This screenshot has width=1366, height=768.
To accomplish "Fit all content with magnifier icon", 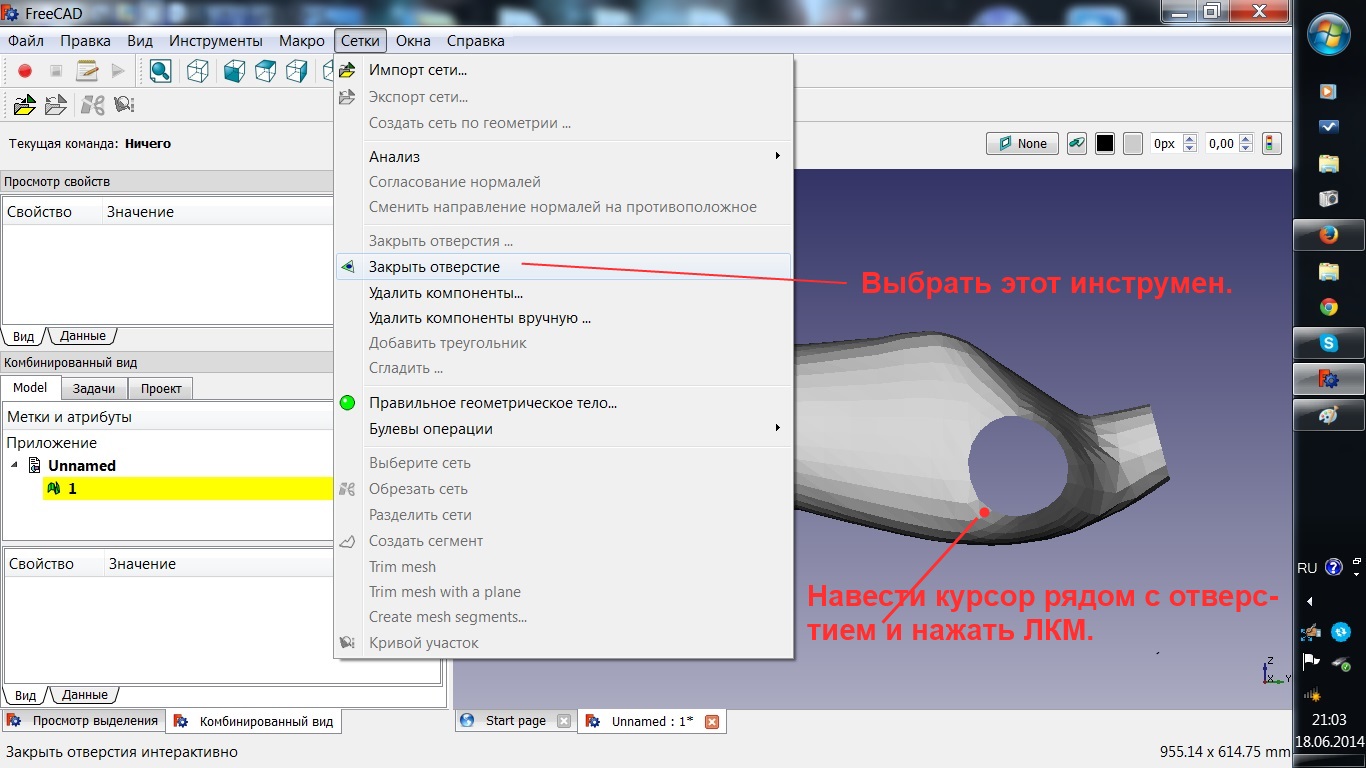I will pos(160,71).
